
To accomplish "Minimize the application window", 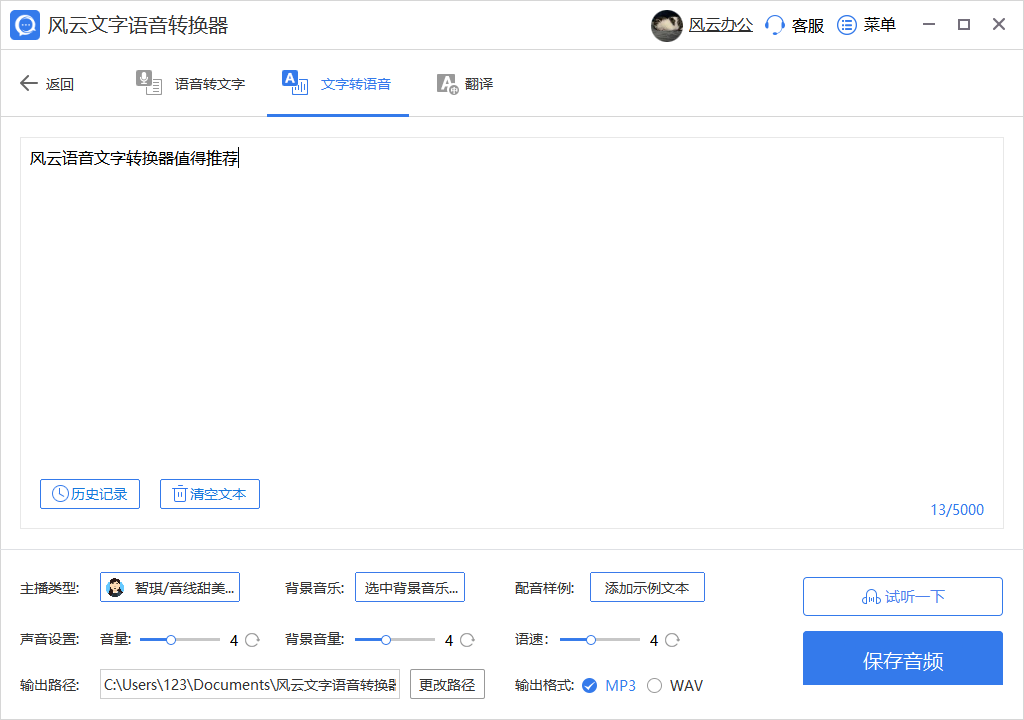I will pos(929,25).
